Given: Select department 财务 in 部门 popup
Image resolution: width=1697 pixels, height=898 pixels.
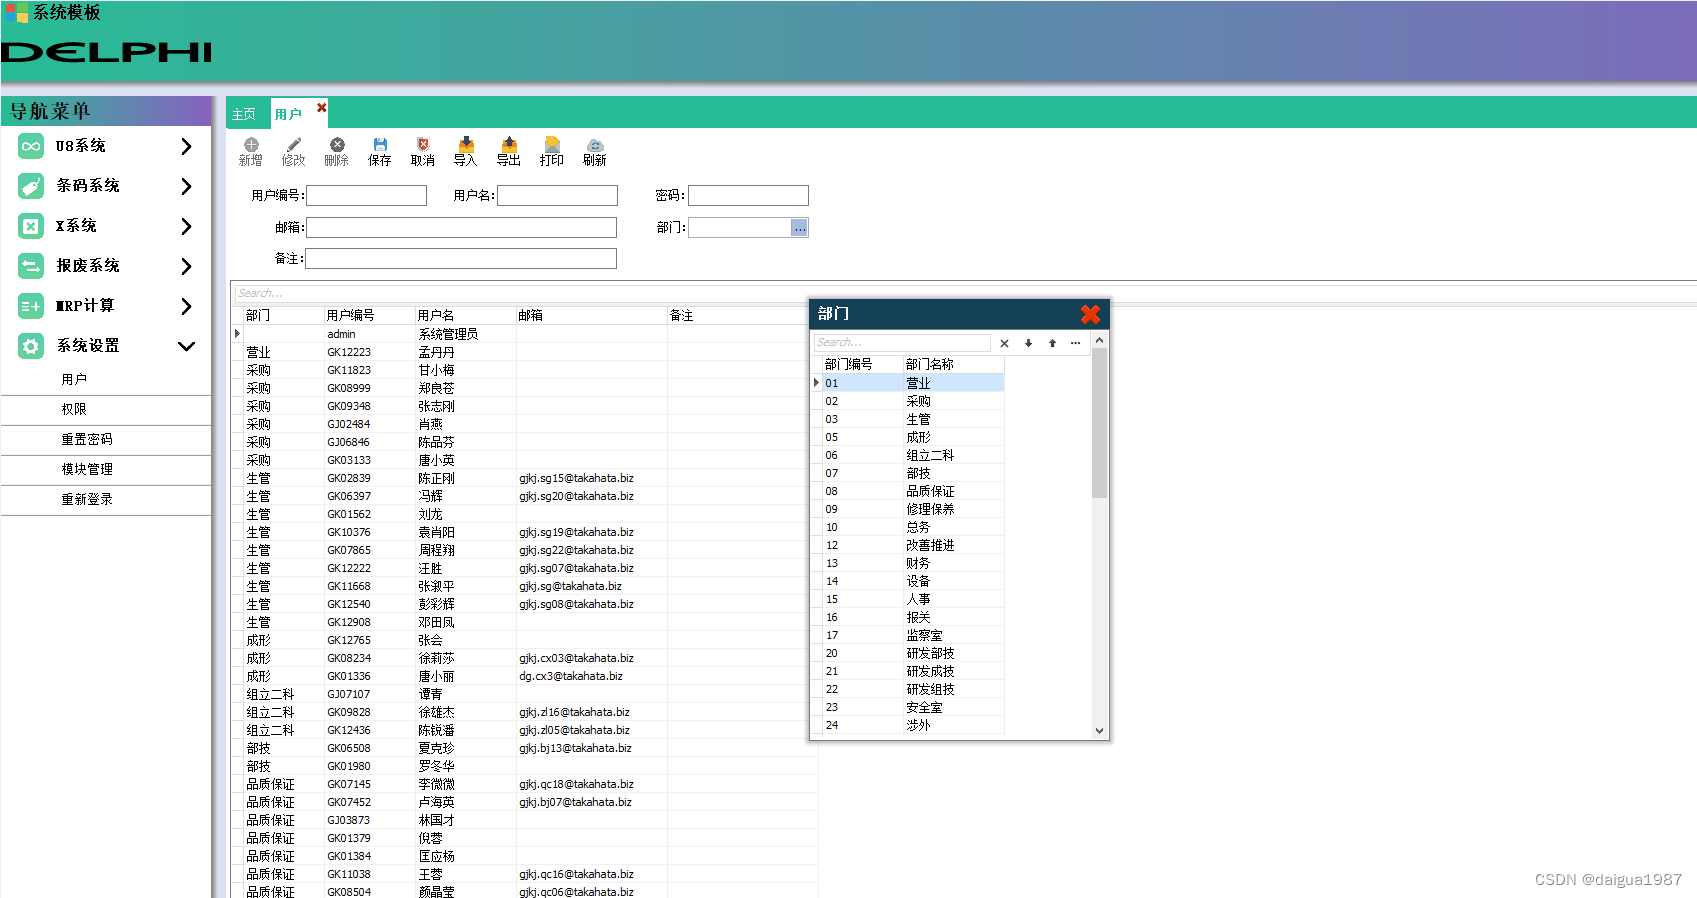Looking at the screenshot, I should coord(913,563).
